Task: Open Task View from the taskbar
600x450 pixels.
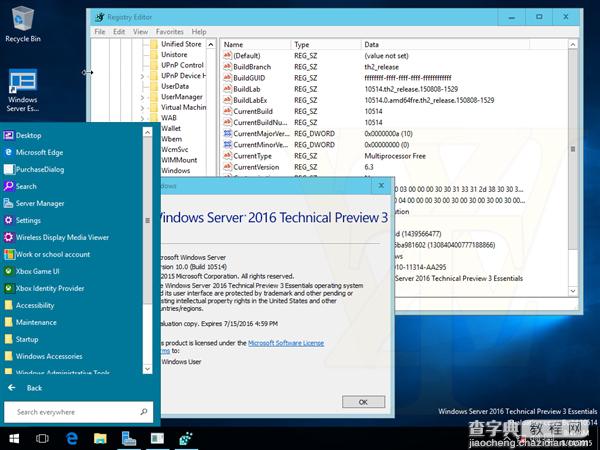Action: tap(42, 439)
